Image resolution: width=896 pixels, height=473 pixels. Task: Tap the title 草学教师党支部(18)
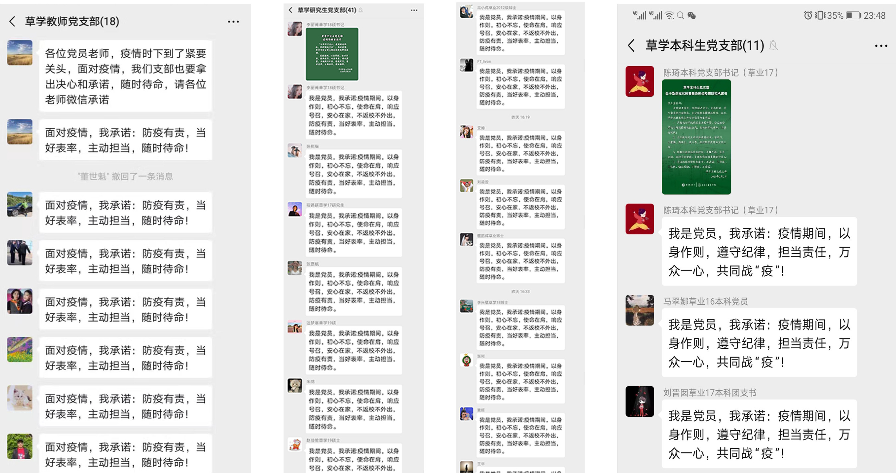(x=72, y=22)
